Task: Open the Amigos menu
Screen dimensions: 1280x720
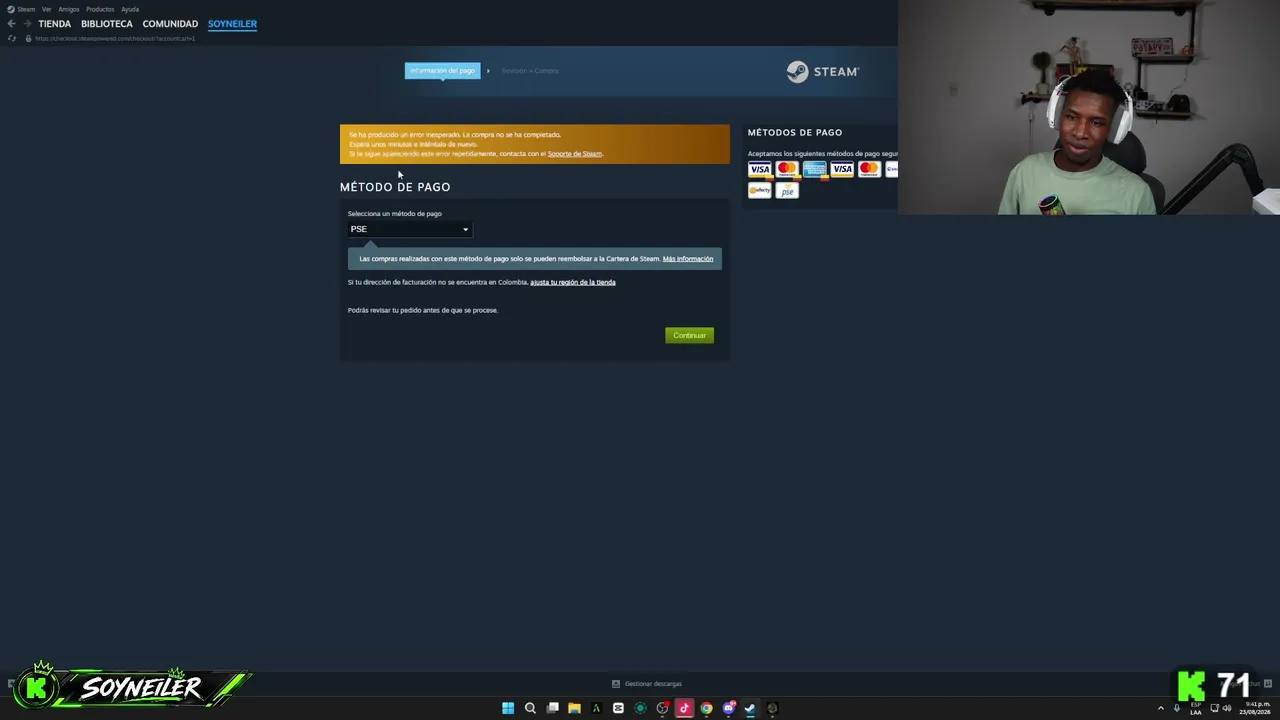Action: pos(69,9)
